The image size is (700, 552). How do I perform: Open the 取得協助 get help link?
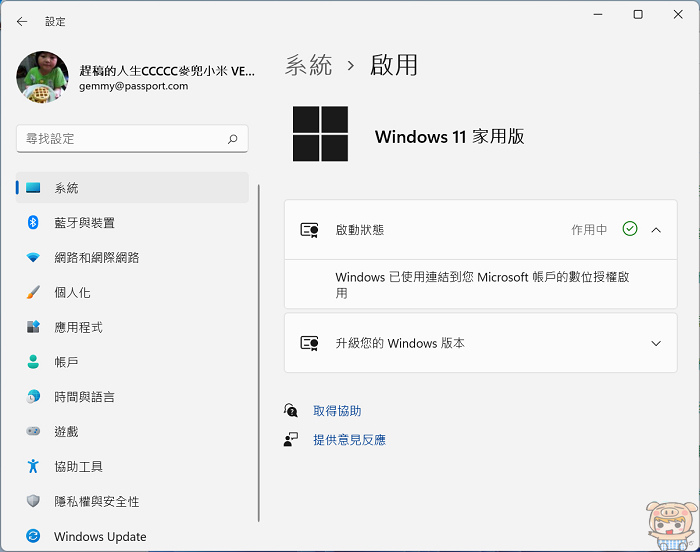(x=337, y=411)
